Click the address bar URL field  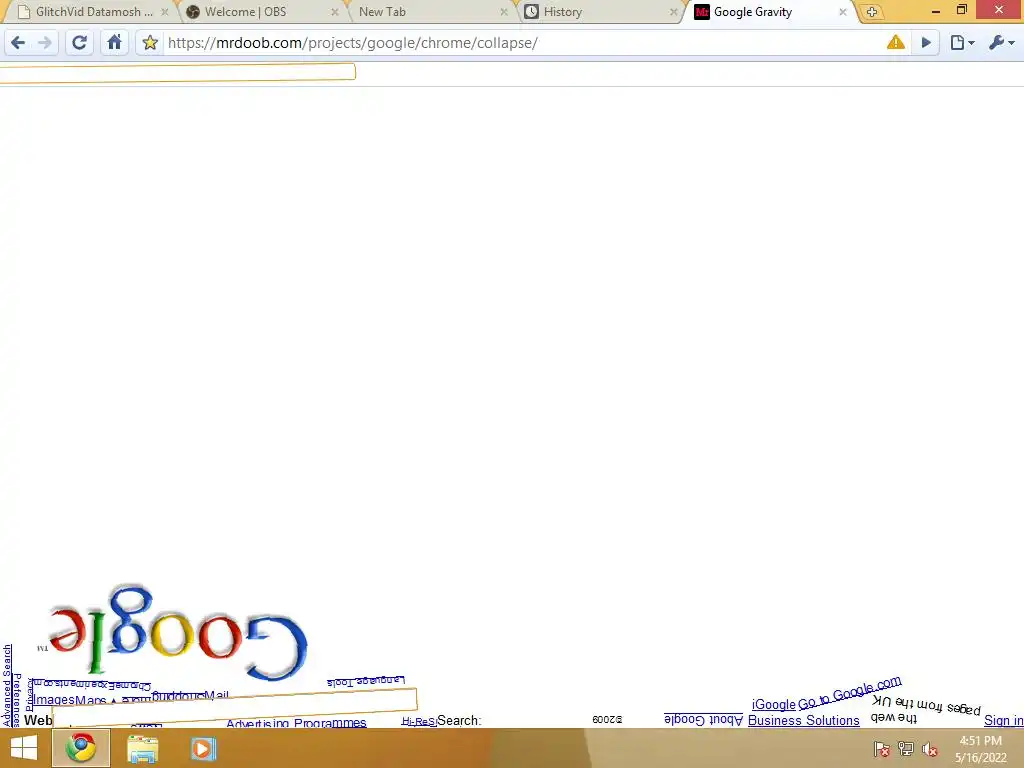(x=522, y=43)
